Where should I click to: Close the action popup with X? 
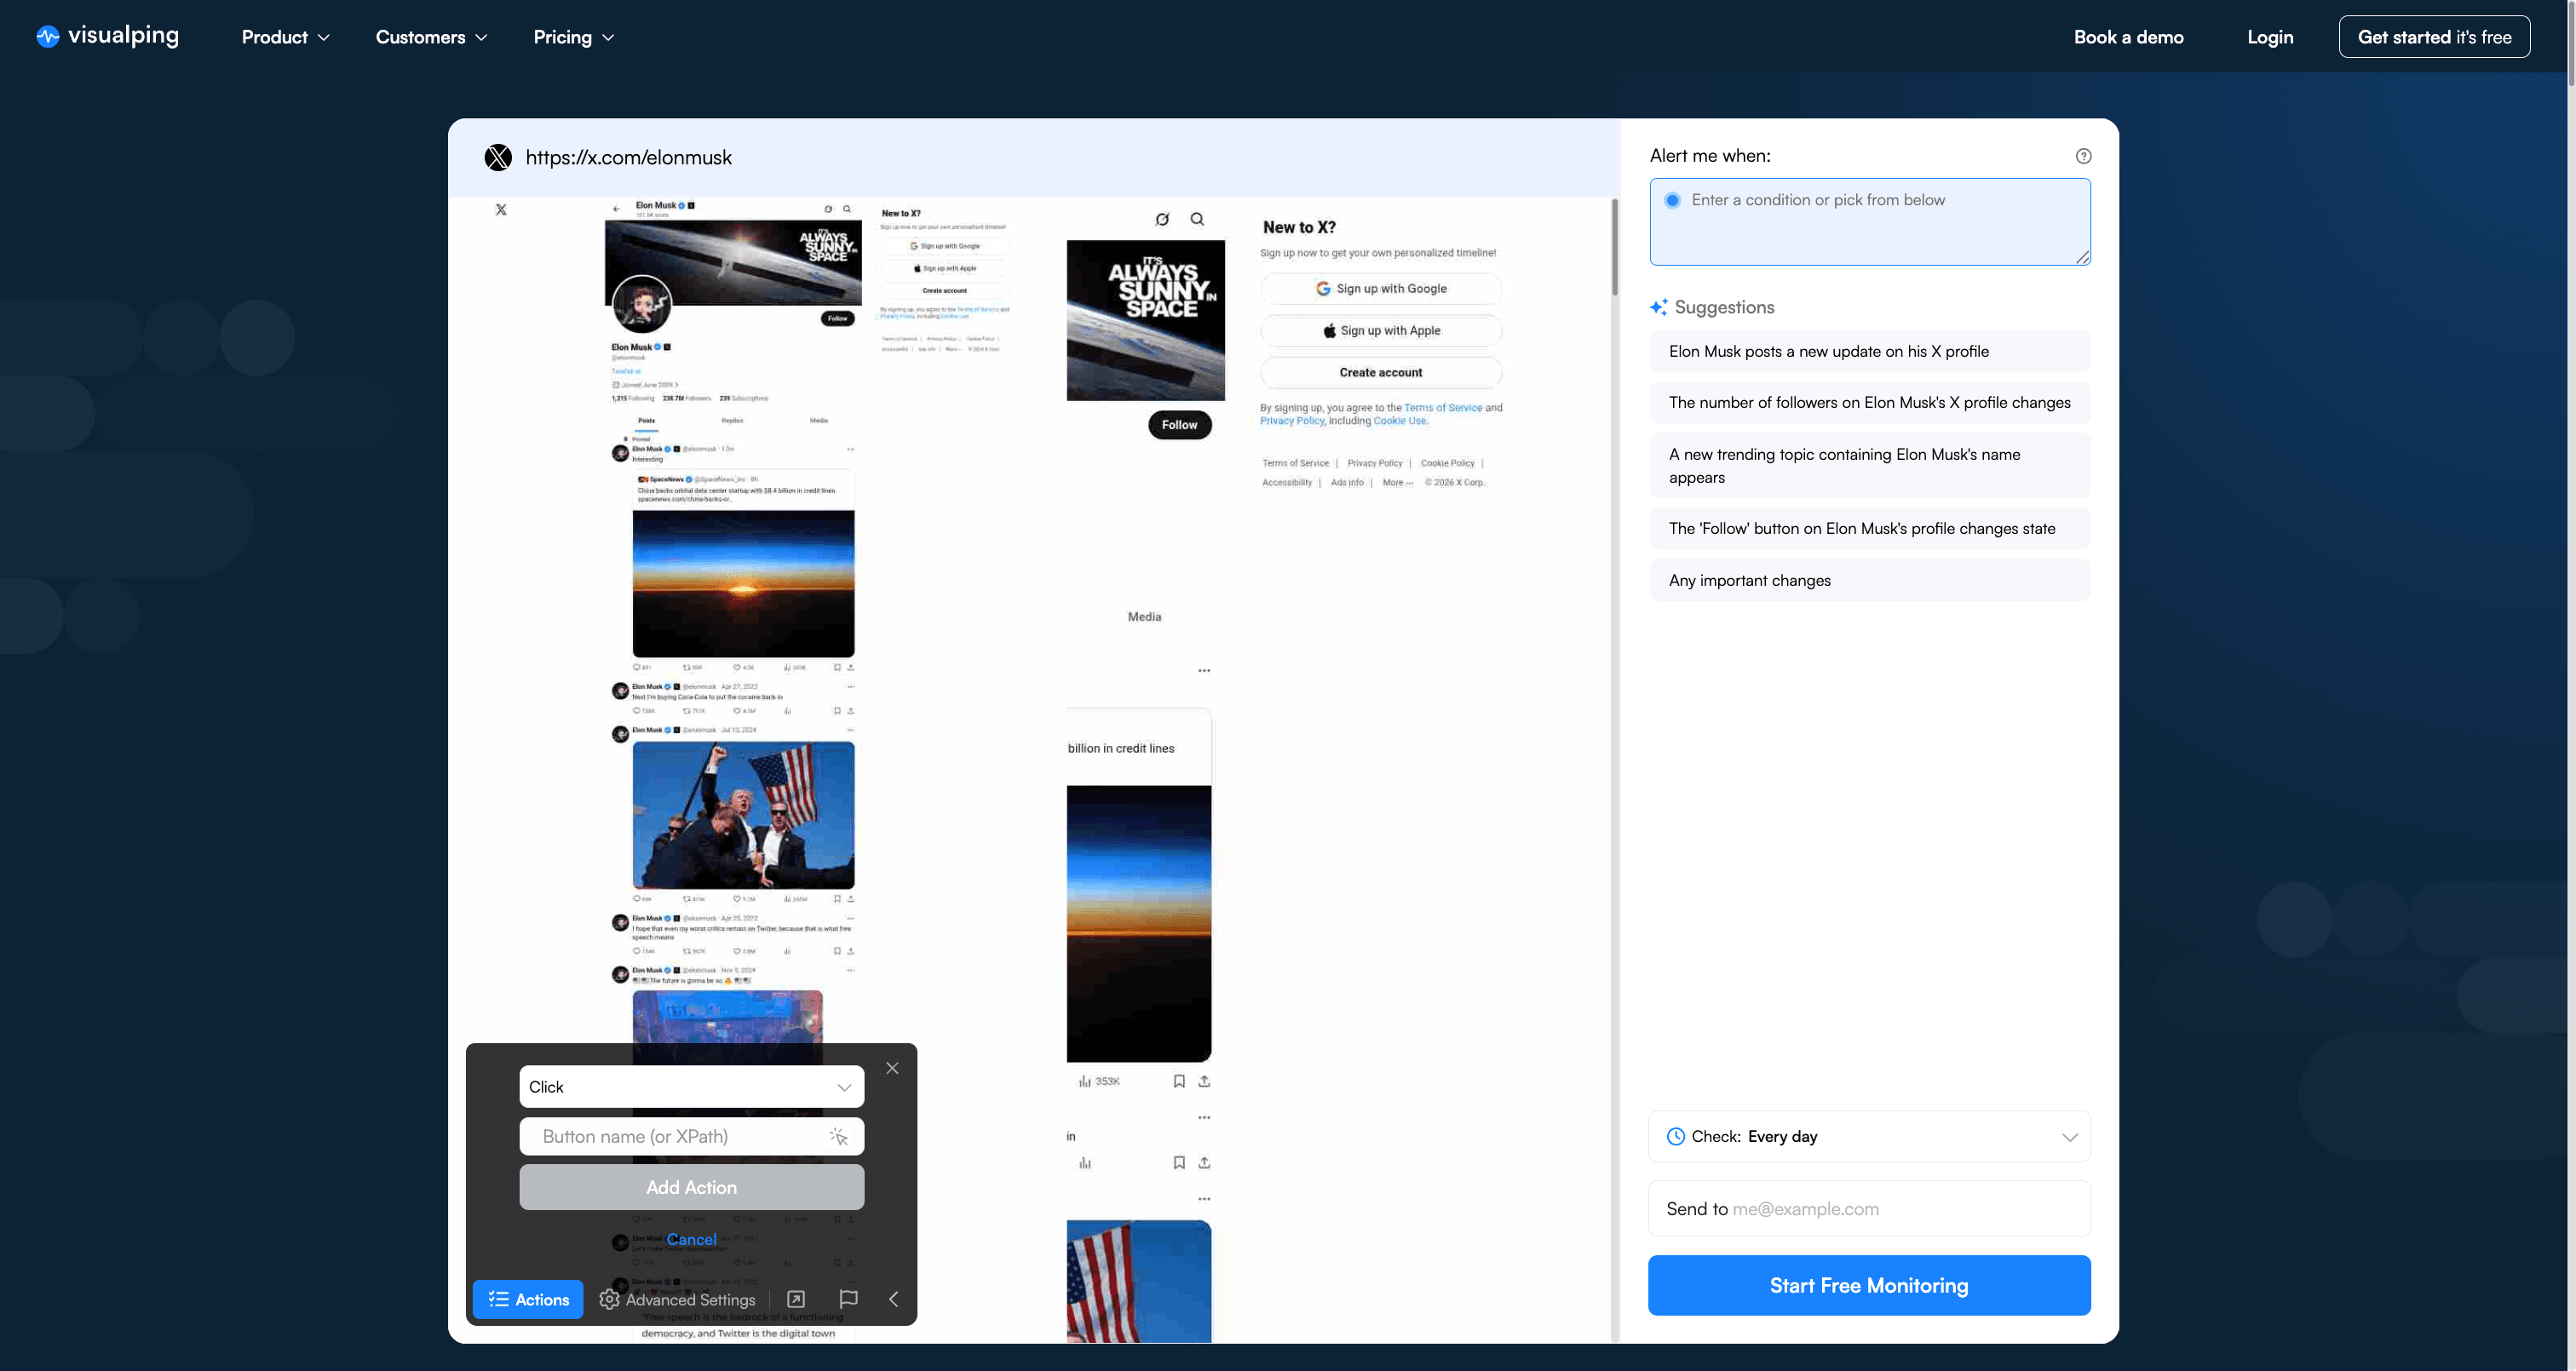click(x=892, y=1068)
